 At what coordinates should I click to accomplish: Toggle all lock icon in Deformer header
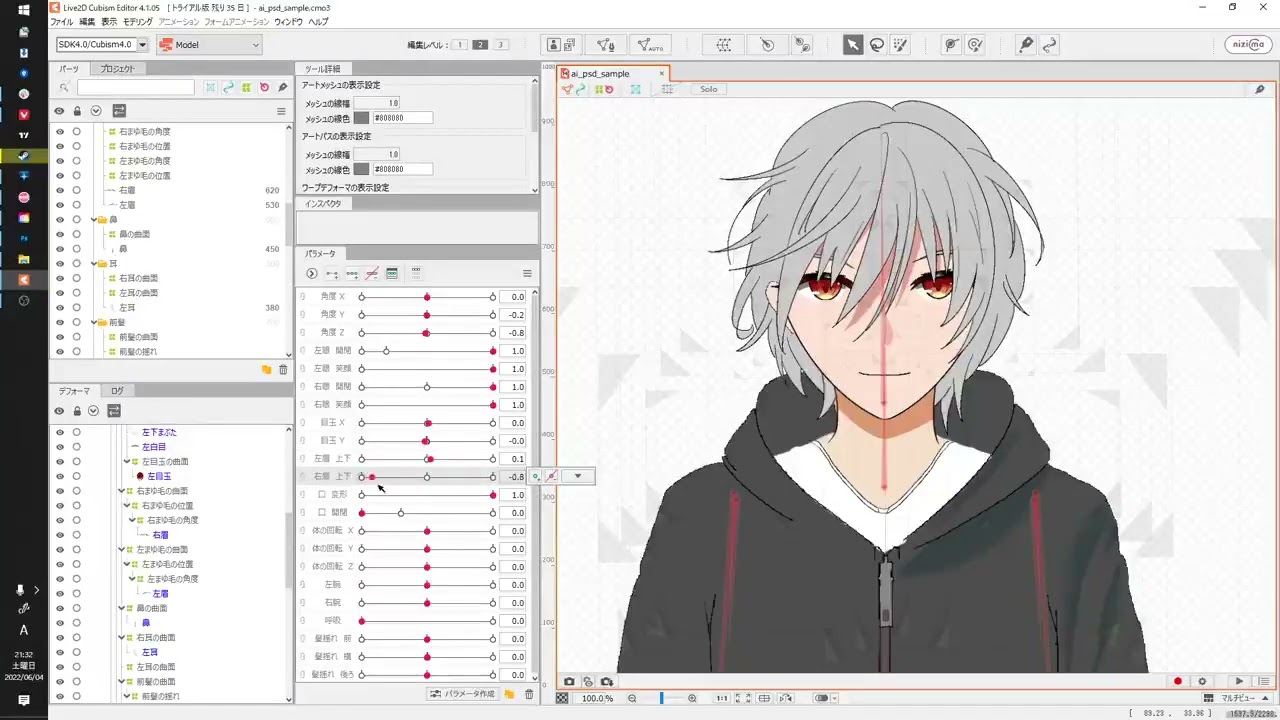click(x=77, y=411)
